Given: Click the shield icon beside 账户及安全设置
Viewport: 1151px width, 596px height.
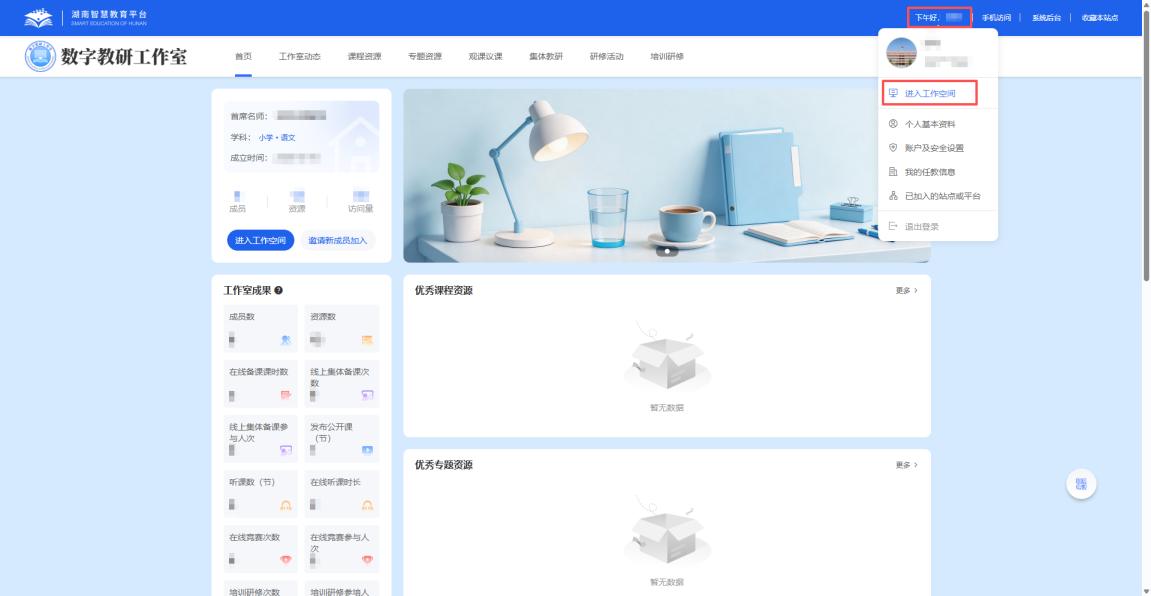Looking at the screenshot, I should click(893, 148).
